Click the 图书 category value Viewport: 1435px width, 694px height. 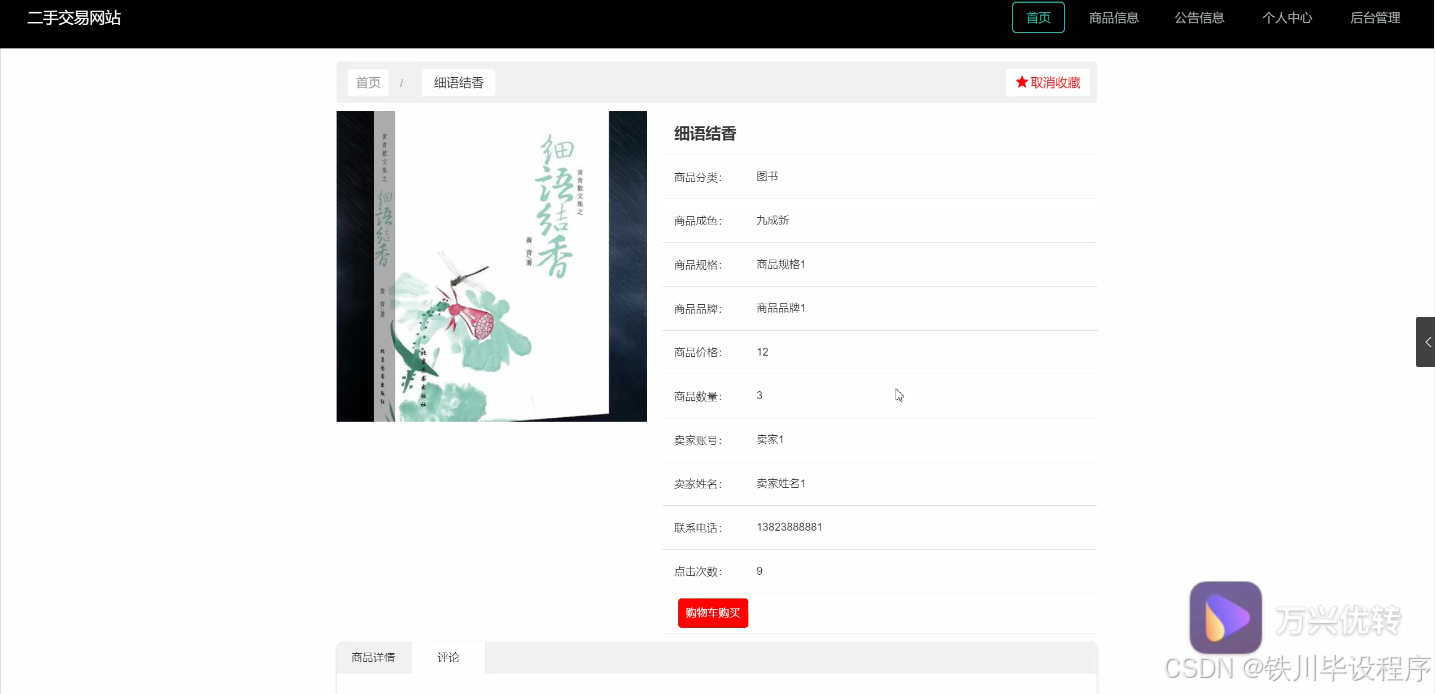click(x=767, y=177)
